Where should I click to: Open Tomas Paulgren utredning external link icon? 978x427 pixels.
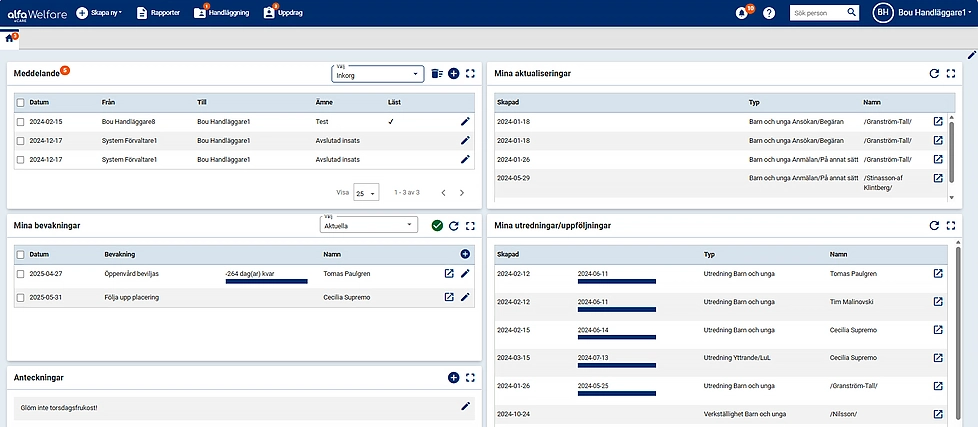[x=938, y=274]
